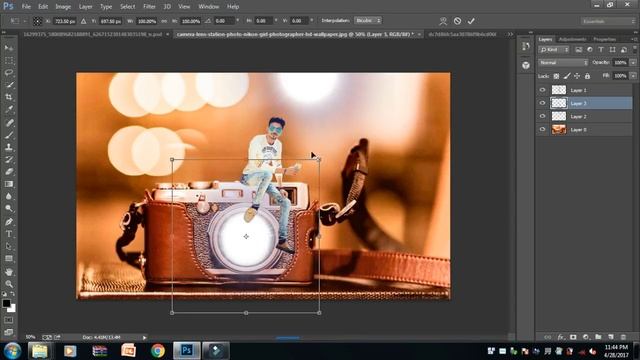Select the Pen tool
Viewport: 640px width, 360px height.
(9, 222)
